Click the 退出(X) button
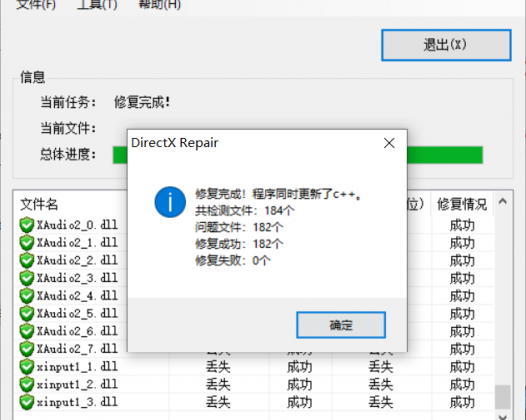The width and height of the screenshot is (526, 420). pyautogui.click(x=446, y=45)
